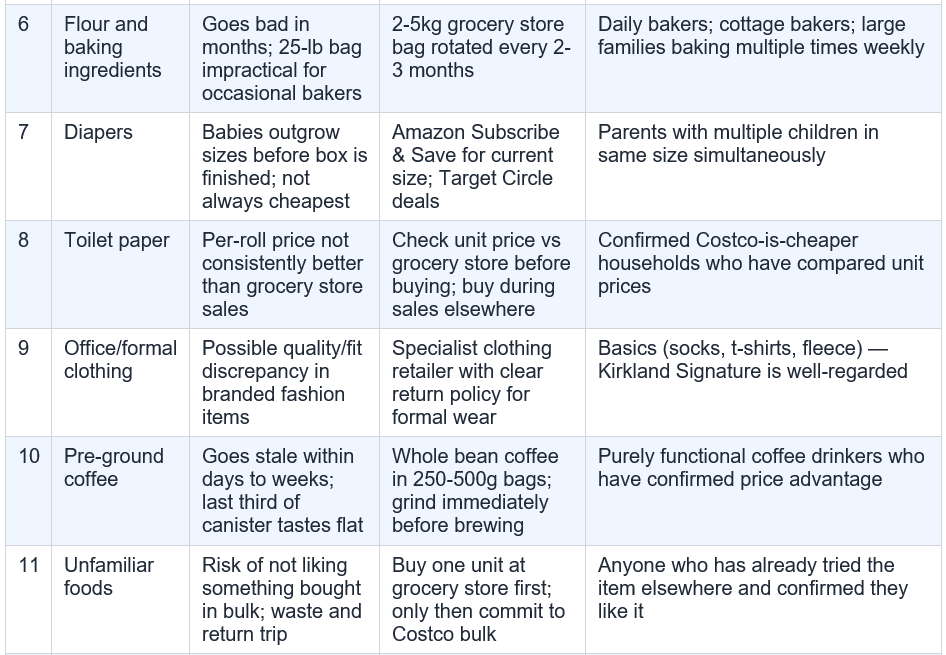Image resolution: width=946 pixels, height=655 pixels.
Task: Click the 'Toilet paper' item cell
Action: (120, 274)
